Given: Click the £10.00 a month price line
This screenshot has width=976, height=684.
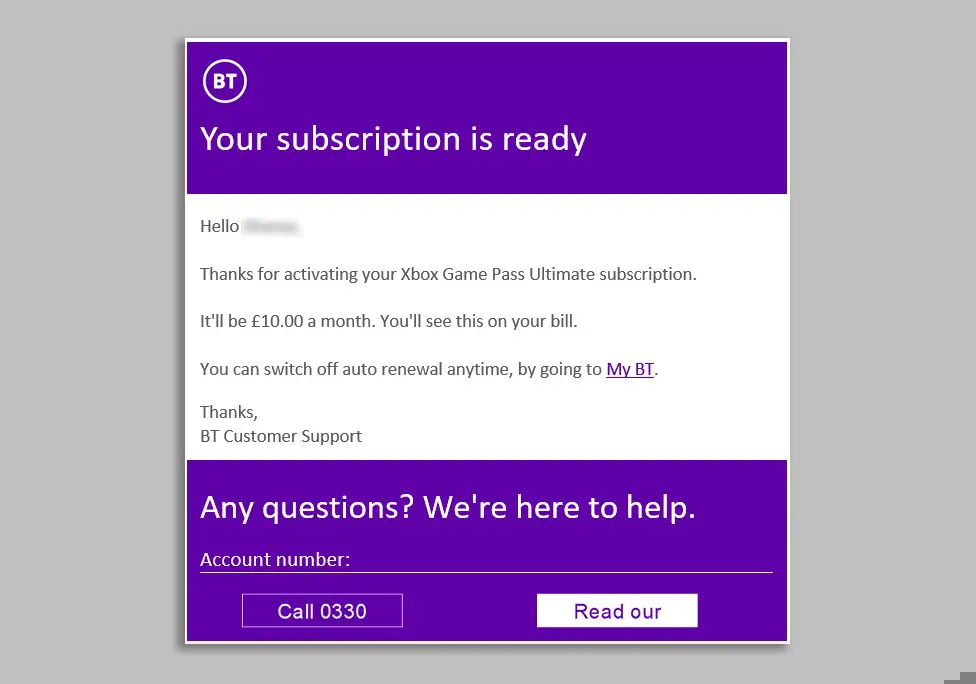Looking at the screenshot, I should click(388, 321).
